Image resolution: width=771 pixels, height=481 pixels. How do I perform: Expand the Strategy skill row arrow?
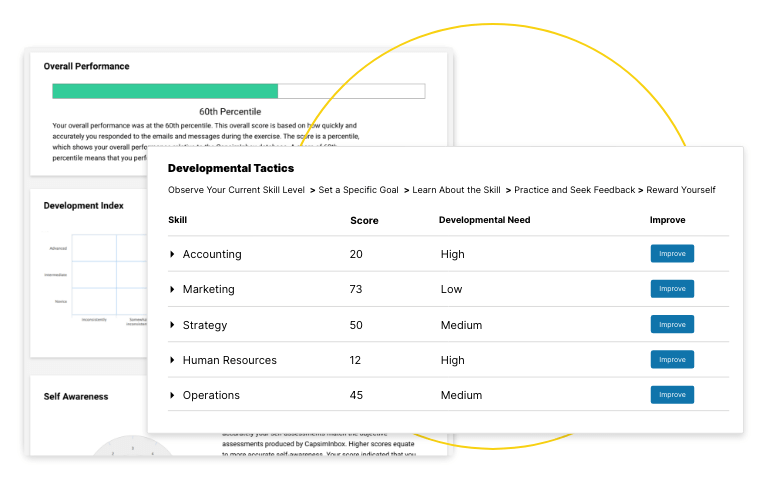(173, 326)
